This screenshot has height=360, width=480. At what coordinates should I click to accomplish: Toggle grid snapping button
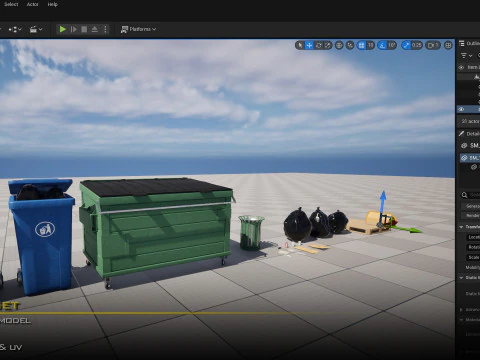[x=362, y=45]
